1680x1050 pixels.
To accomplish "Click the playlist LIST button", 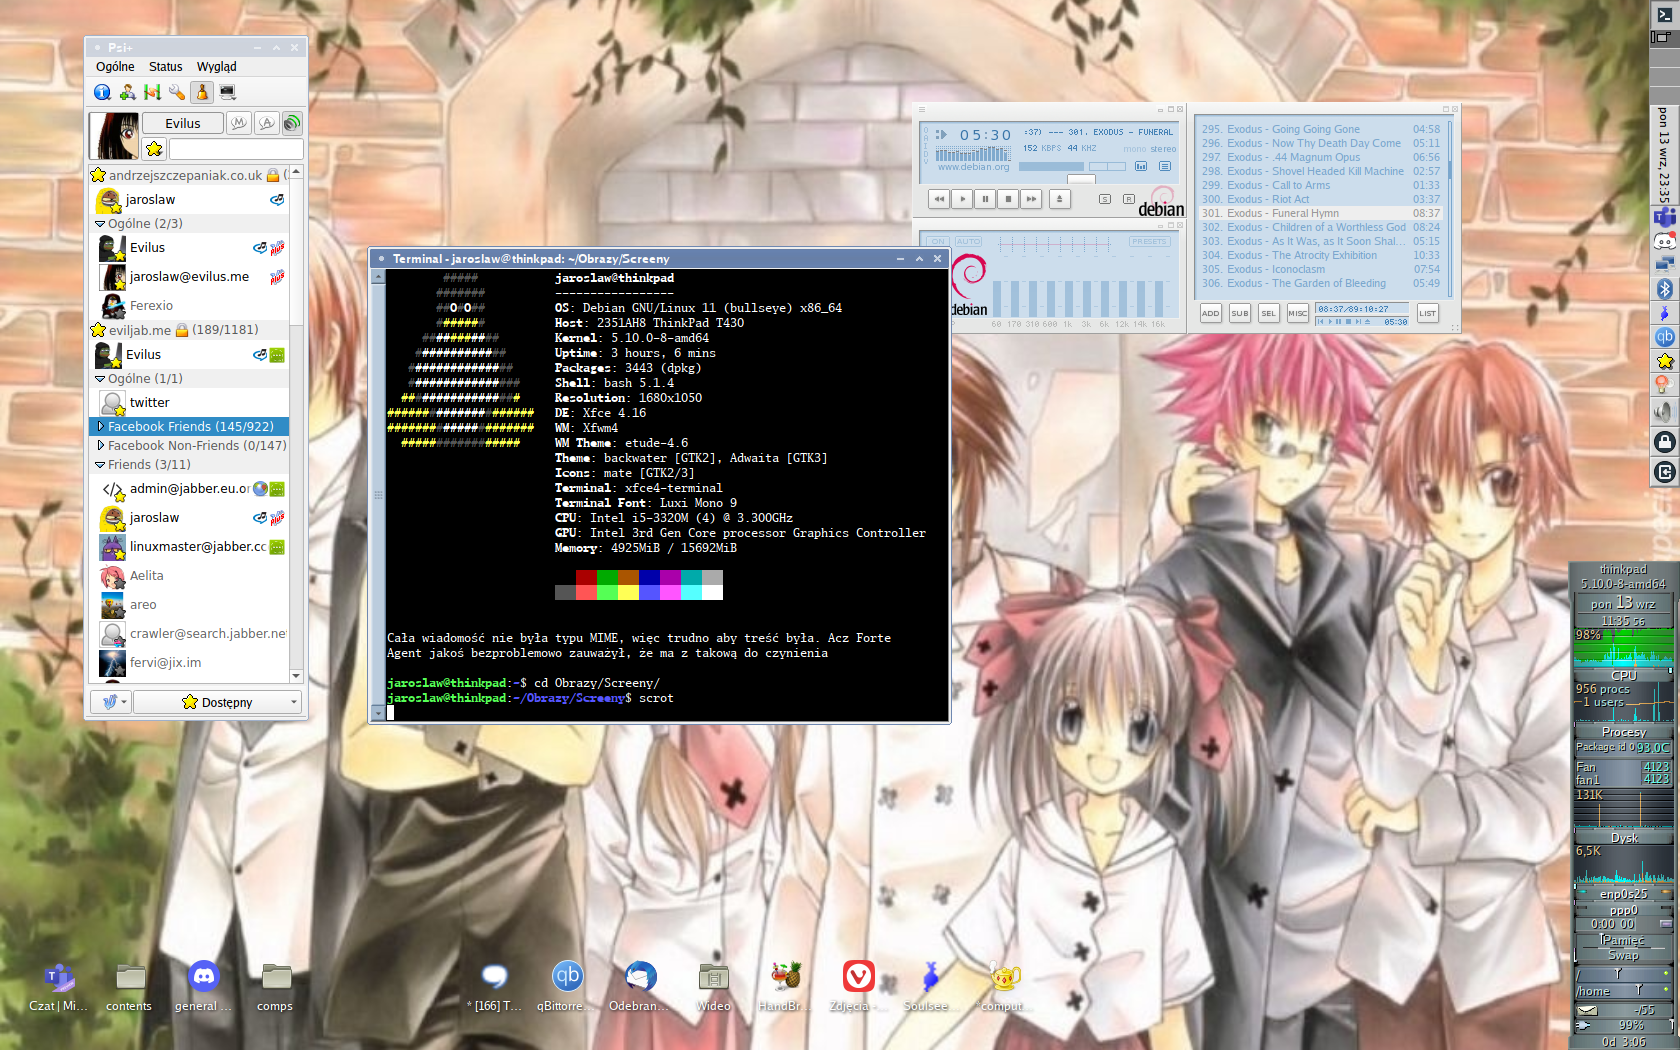I will point(1427,313).
